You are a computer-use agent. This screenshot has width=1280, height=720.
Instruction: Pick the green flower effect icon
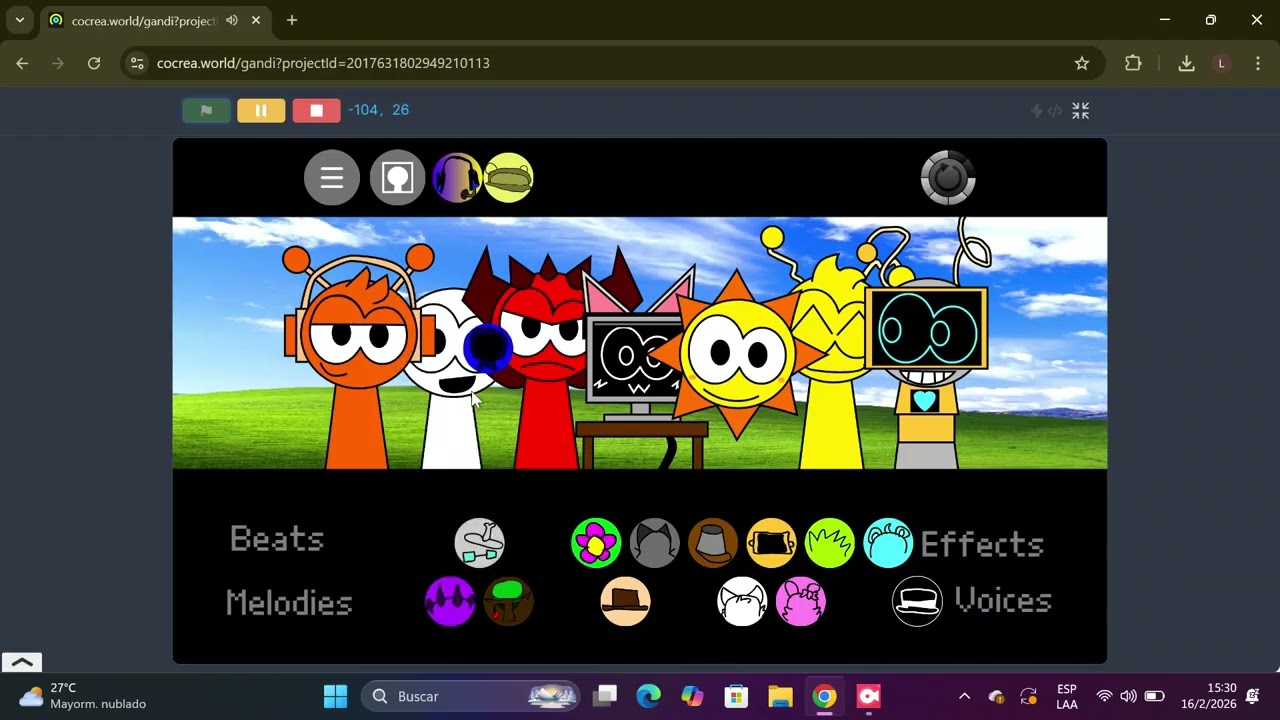point(596,543)
